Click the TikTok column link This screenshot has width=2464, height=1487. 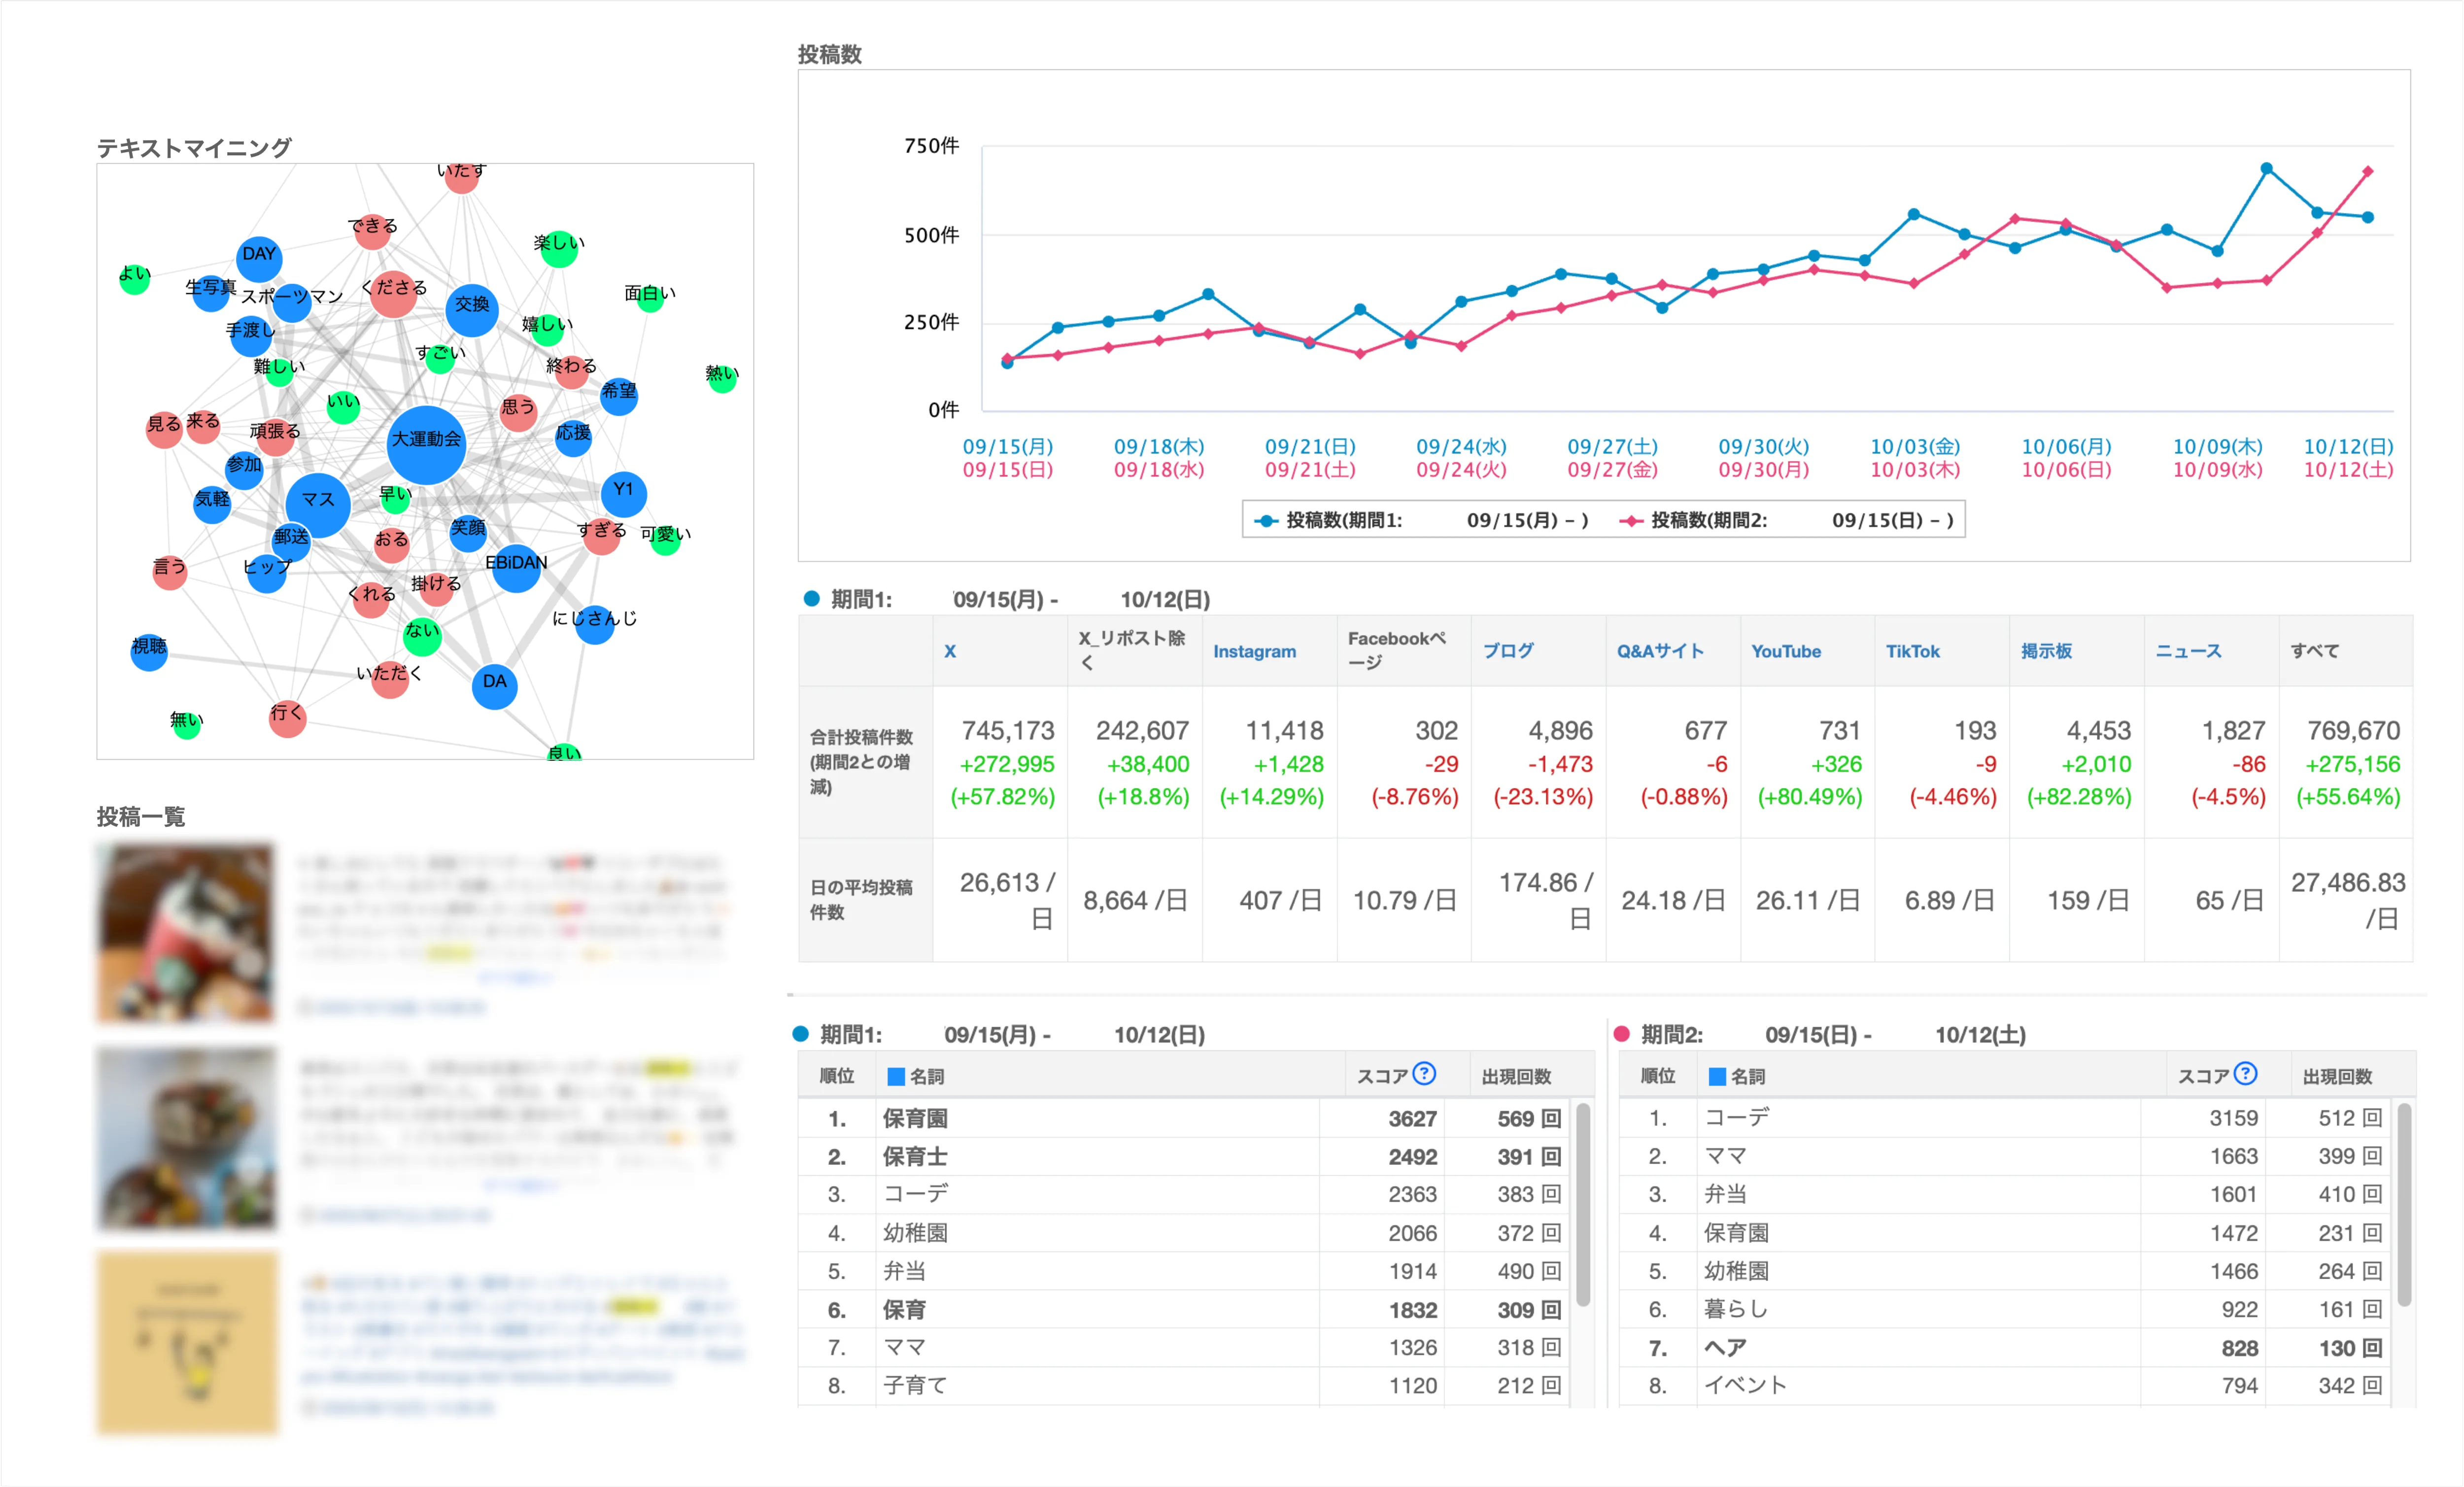click(1913, 651)
